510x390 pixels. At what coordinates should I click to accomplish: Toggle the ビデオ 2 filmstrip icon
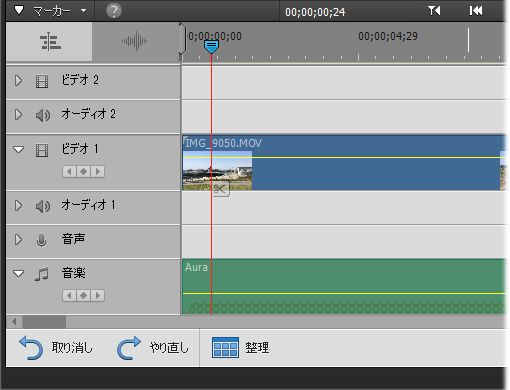coord(42,81)
